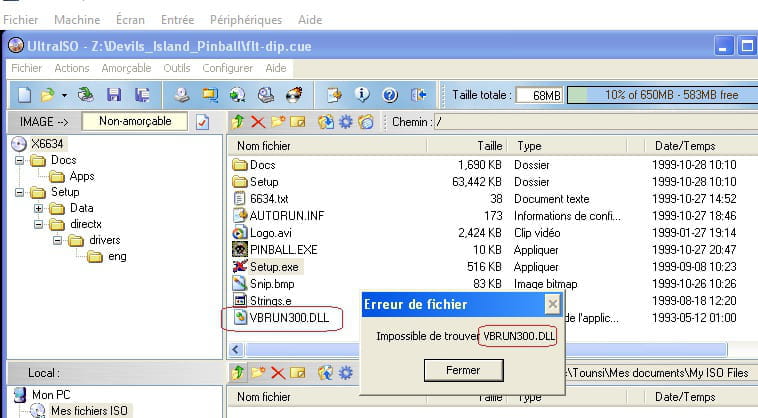758x418 pixels.
Task: Click the image properties document icon in main toolbar
Action: 334,95
